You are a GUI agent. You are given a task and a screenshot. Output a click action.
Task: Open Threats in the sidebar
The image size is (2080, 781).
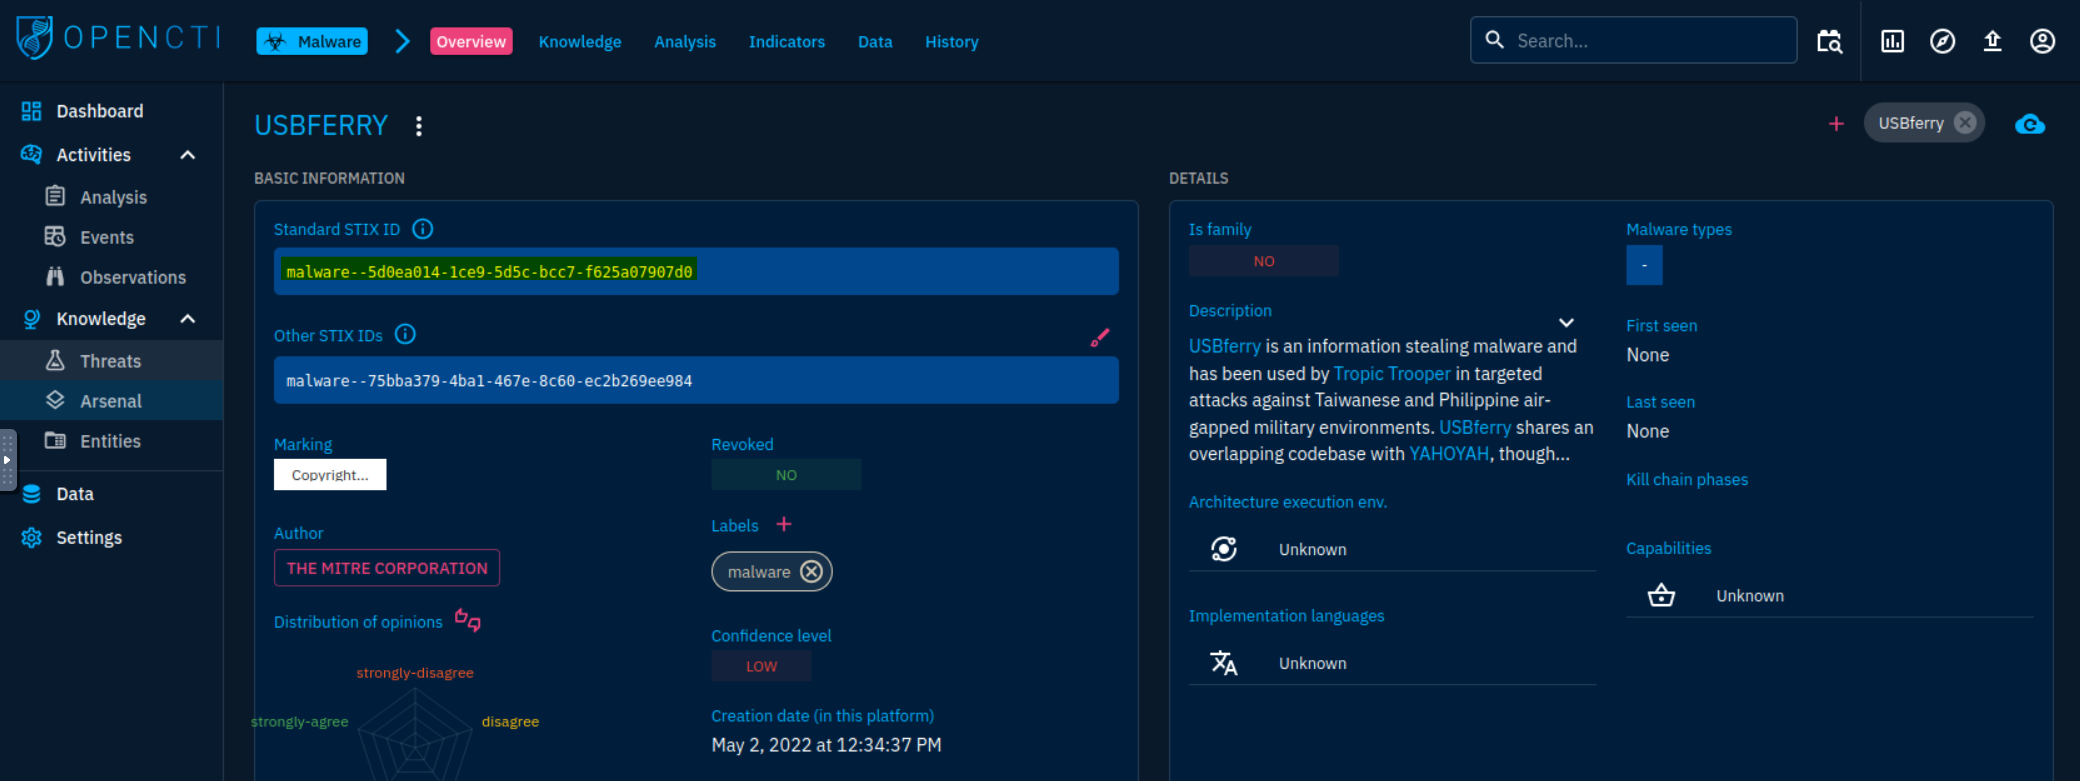pos(111,361)
